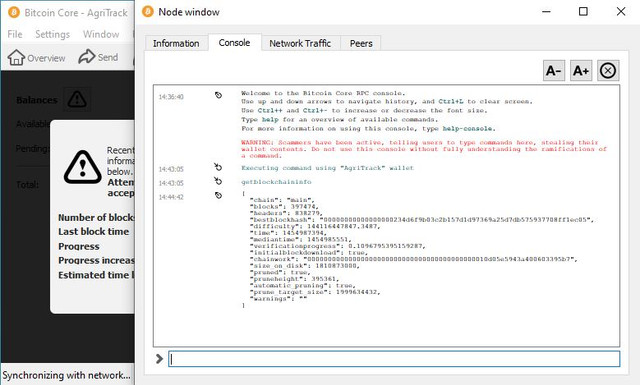The height and width of the screenshot is (385, 640).
Task: Switch to the Information tab
Action: 176,43
